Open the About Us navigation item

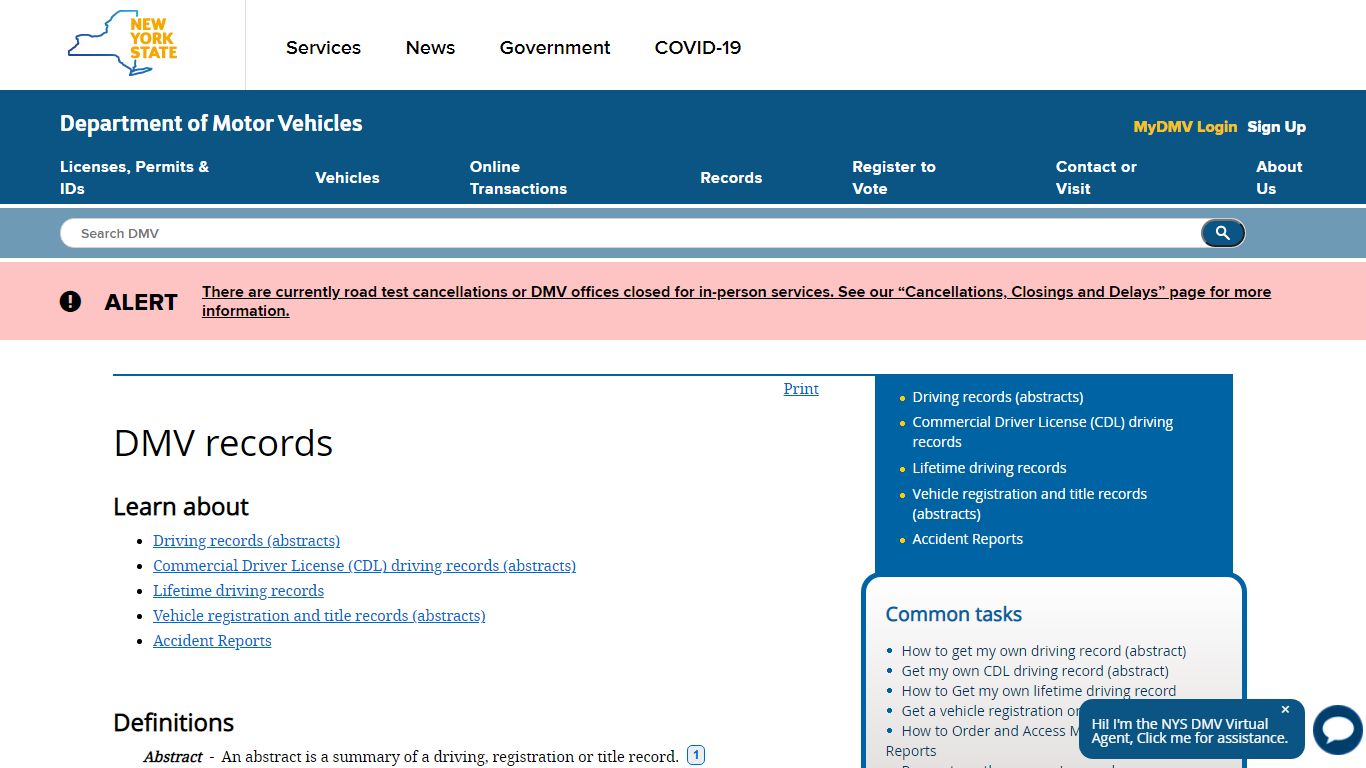click(x=1279, y=178)
